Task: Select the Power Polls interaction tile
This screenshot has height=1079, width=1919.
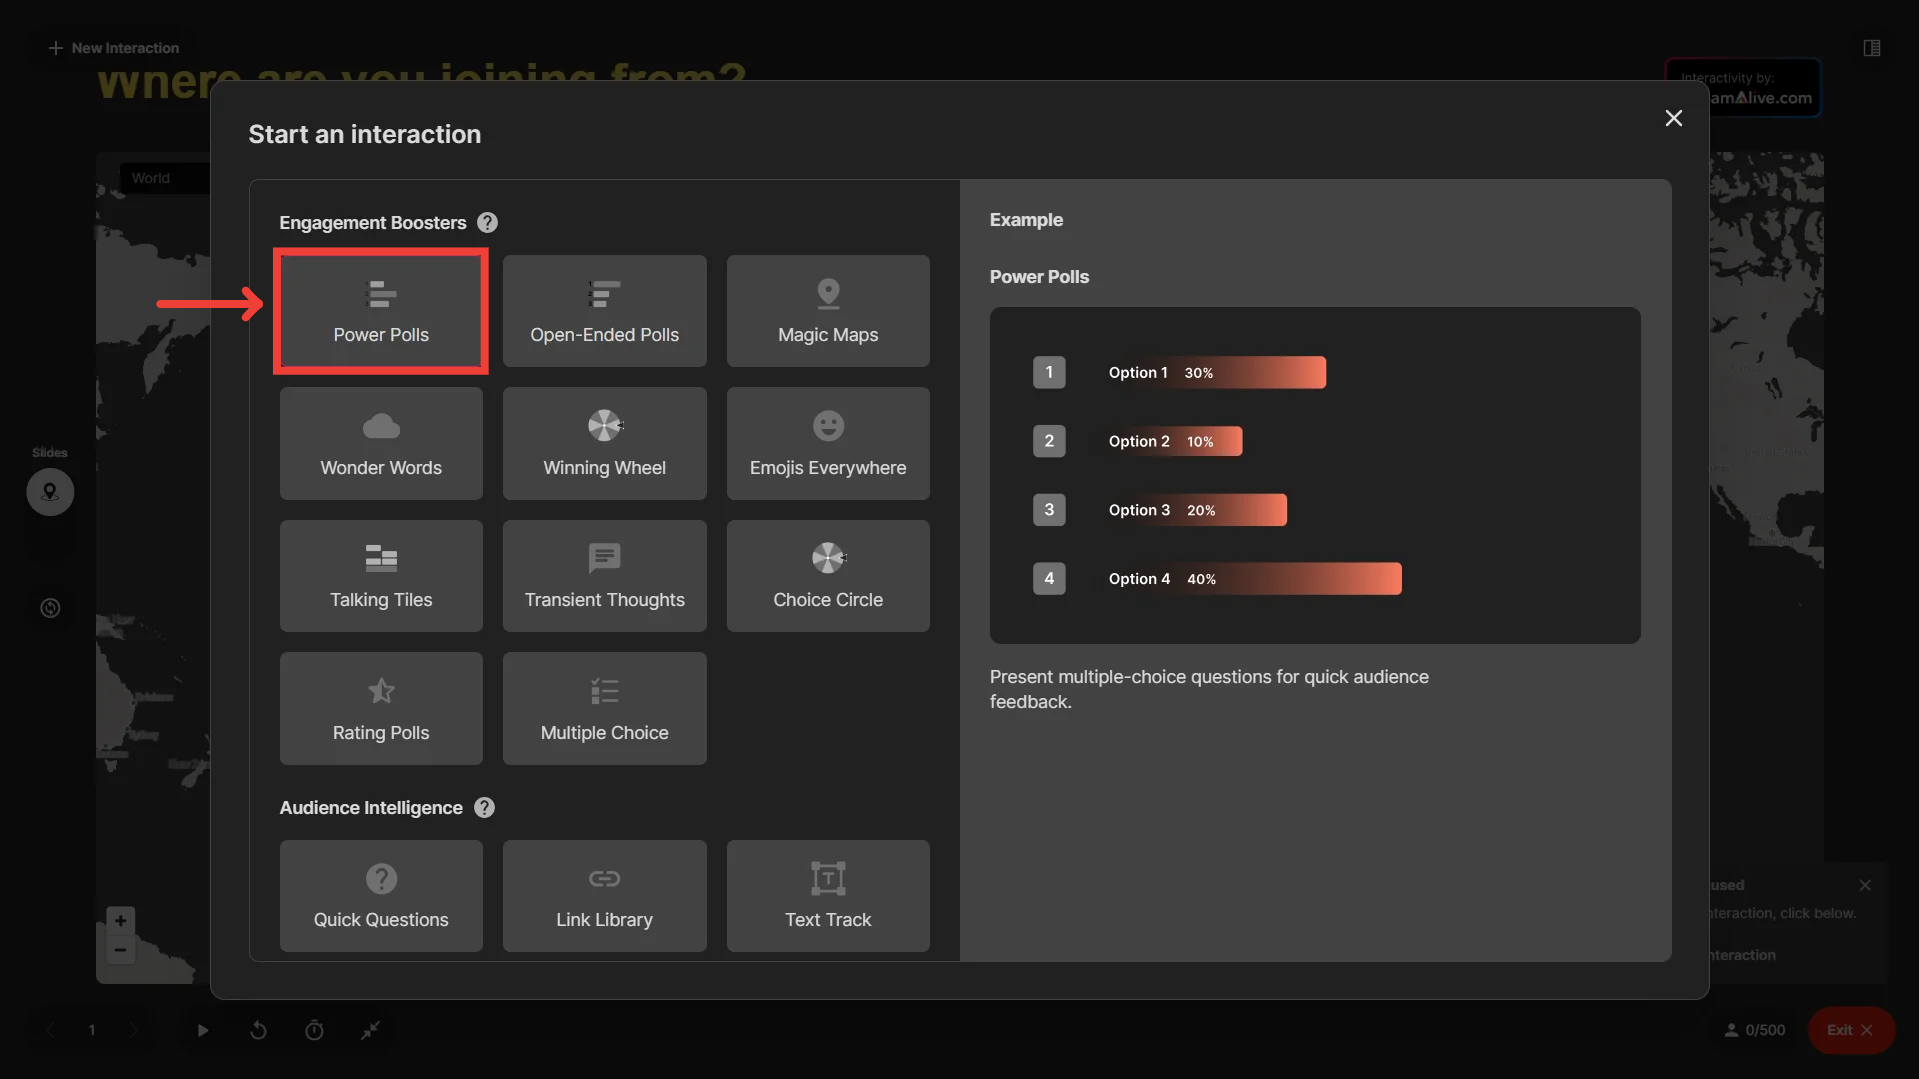Action: tap(380, 312)
